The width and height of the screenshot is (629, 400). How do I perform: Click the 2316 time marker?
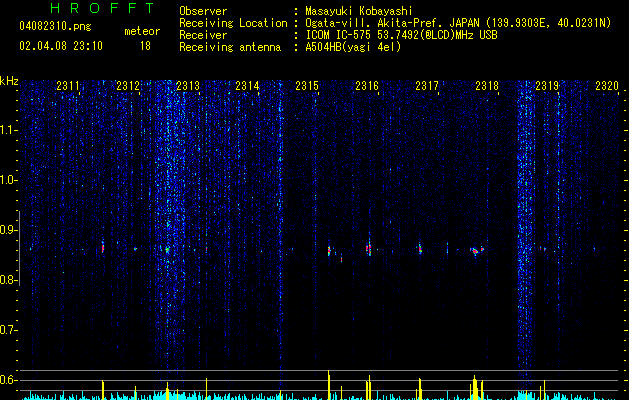367,86
